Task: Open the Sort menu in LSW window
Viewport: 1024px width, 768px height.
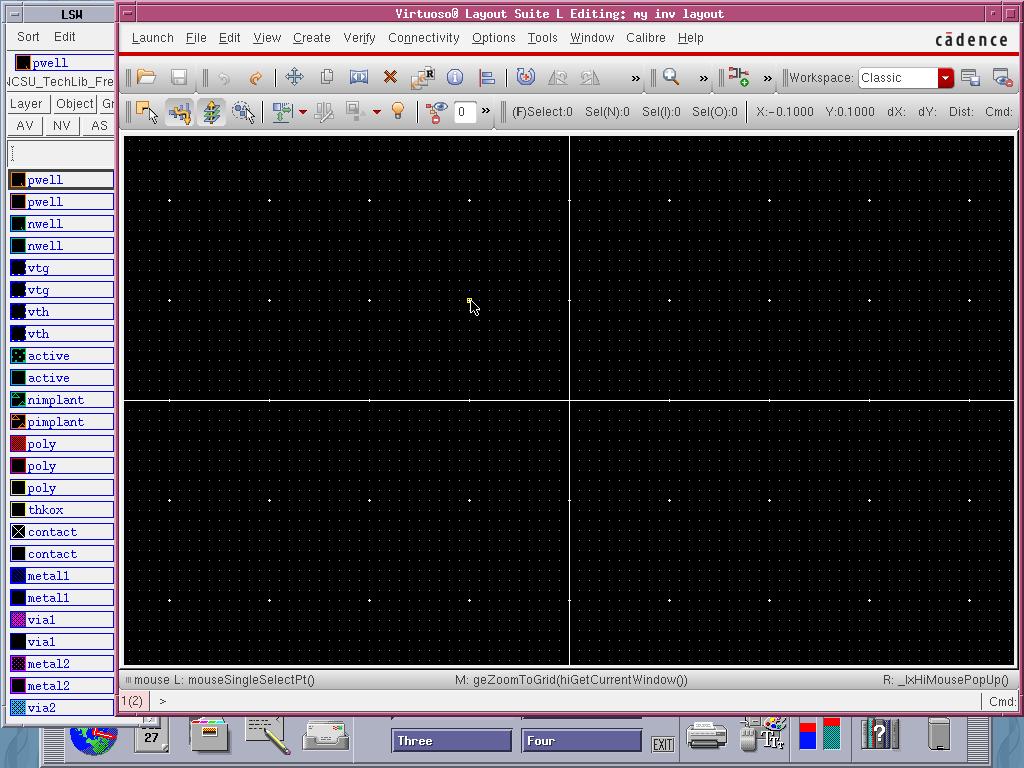Action: tap(28, 37)
